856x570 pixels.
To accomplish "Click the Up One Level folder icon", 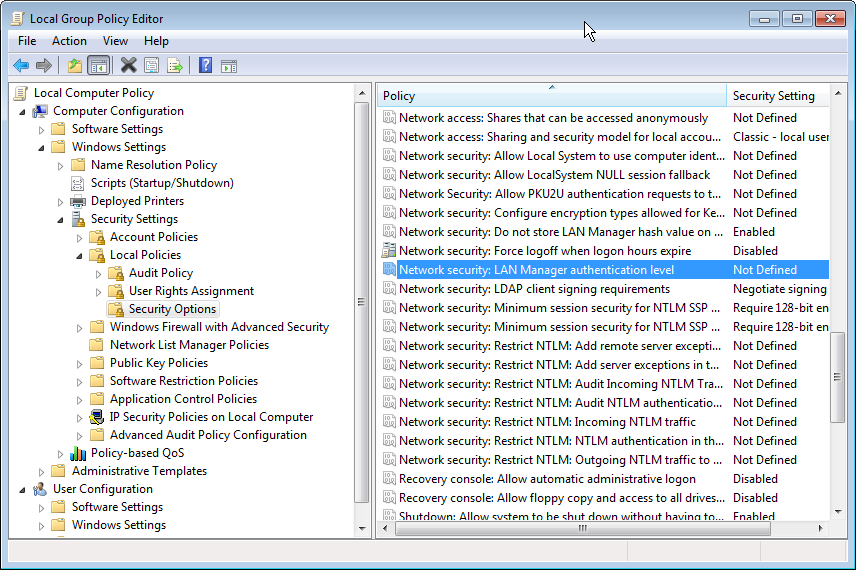I will 74,66.
